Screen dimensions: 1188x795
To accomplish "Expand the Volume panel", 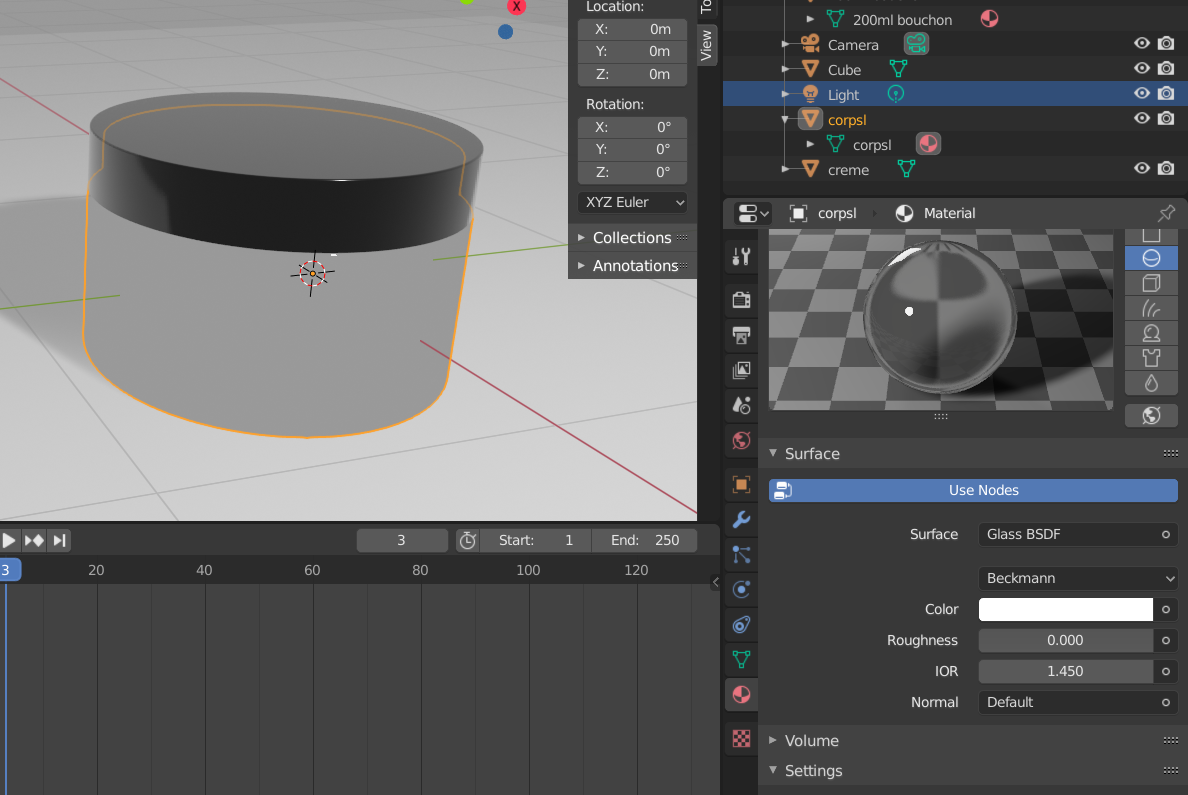I will (x=811, y=740).
